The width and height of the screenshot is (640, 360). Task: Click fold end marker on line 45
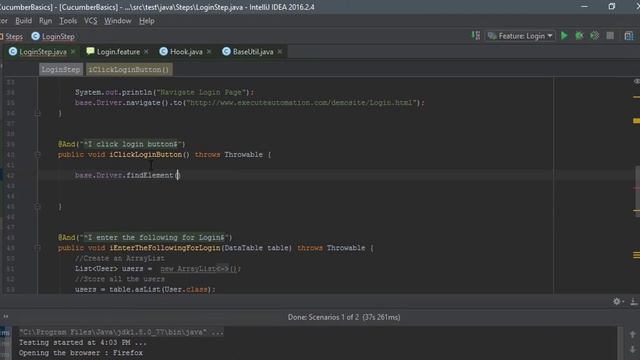pyautogui.click(x=38, y=207)
